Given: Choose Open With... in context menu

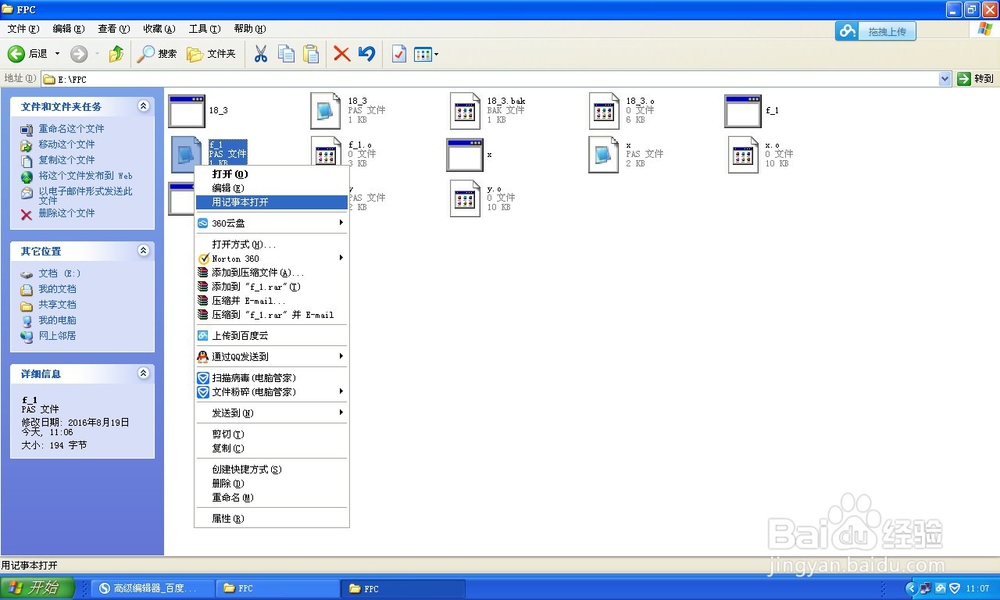Looking at the screenshot, I should pyautogui.click(x=272, y=244).
